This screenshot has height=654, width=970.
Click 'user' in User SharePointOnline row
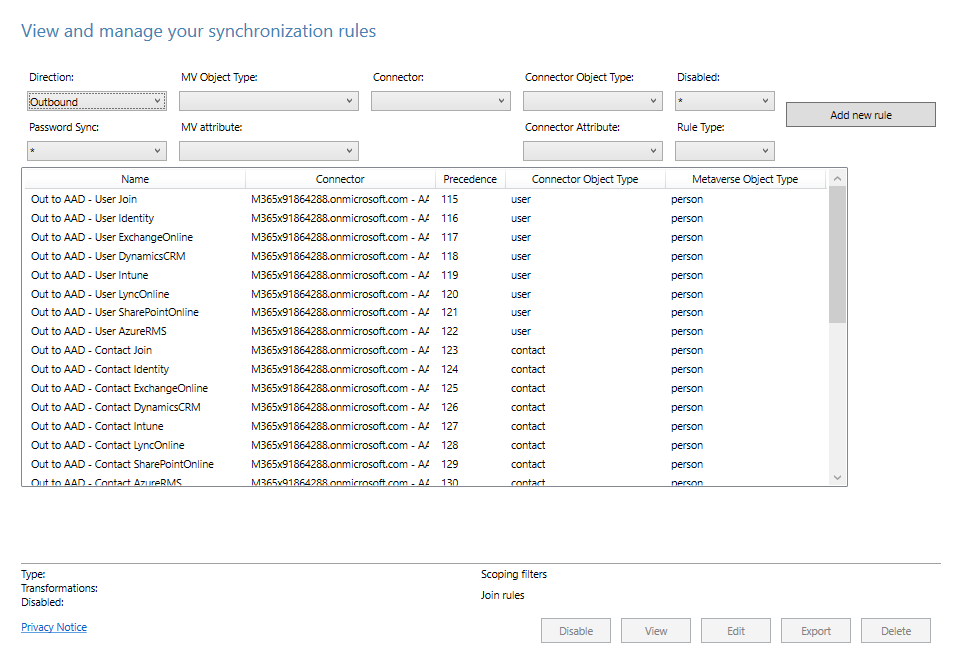tap(521, 312)
